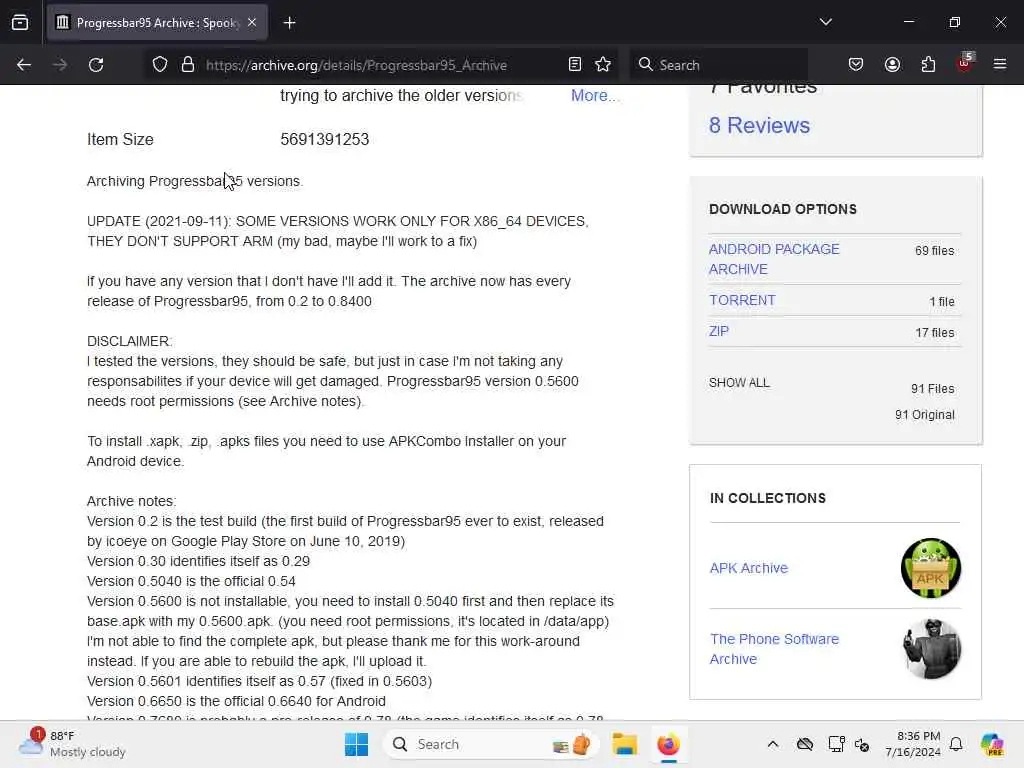Open the Firefox application hamburger menu
This screenshot has height=768, width=1024.
pyautogui.click(x=1000, y=65)
